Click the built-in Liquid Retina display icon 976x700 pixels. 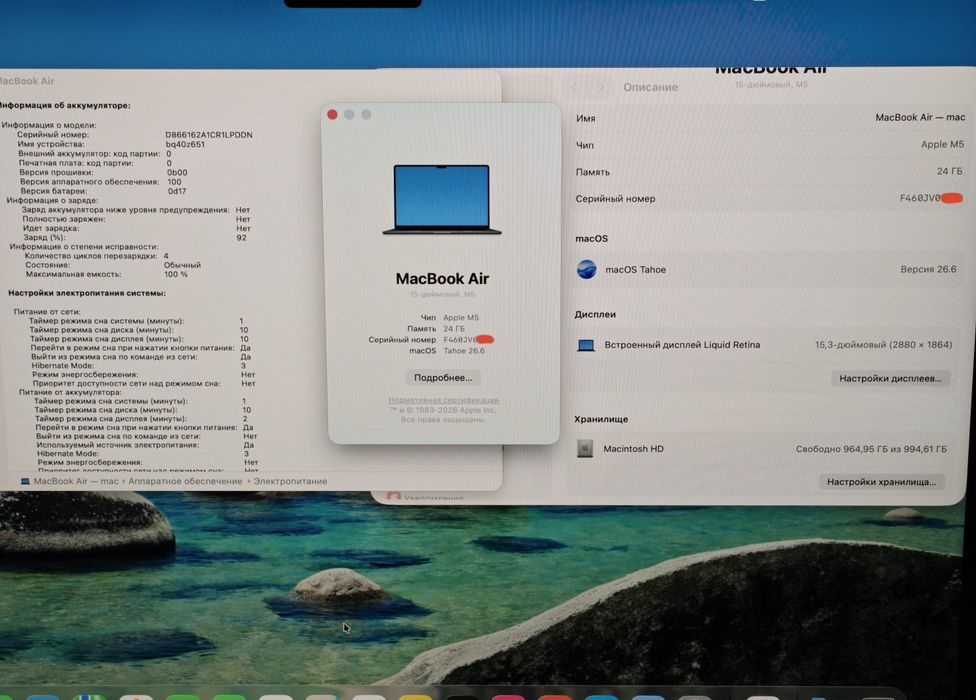click(x=586, y=345)
